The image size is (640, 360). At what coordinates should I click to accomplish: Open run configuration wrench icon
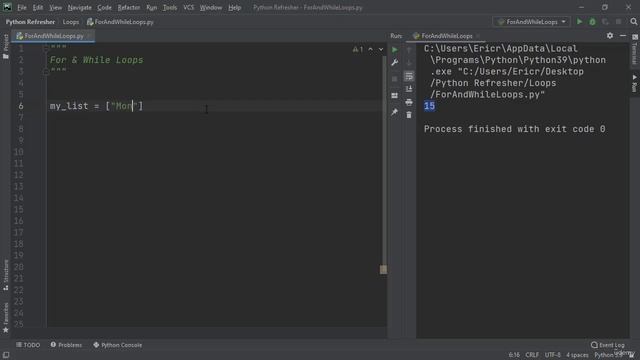pos(395,63)
